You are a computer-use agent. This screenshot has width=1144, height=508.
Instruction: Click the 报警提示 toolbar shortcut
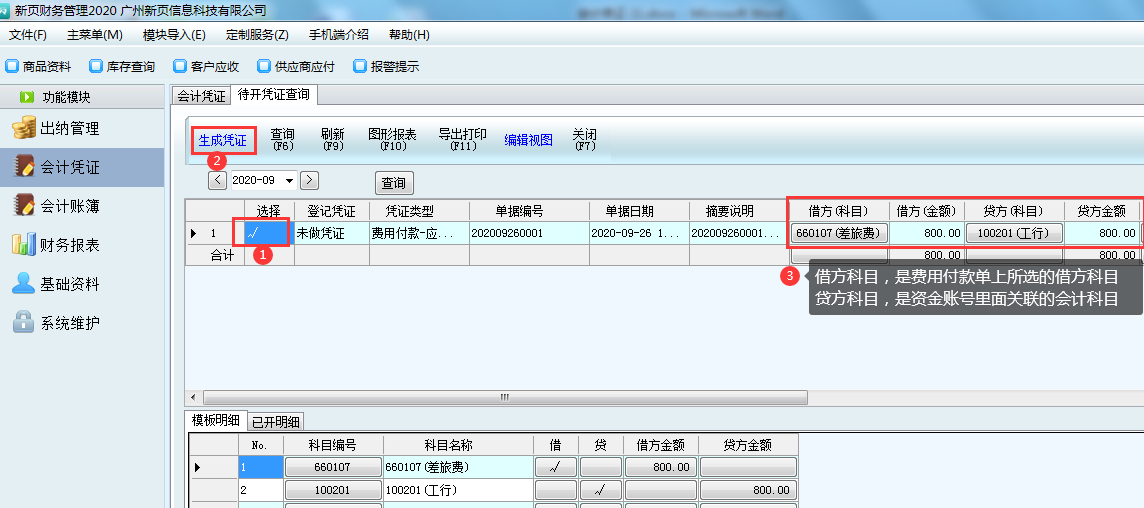(x=386, y=67)
